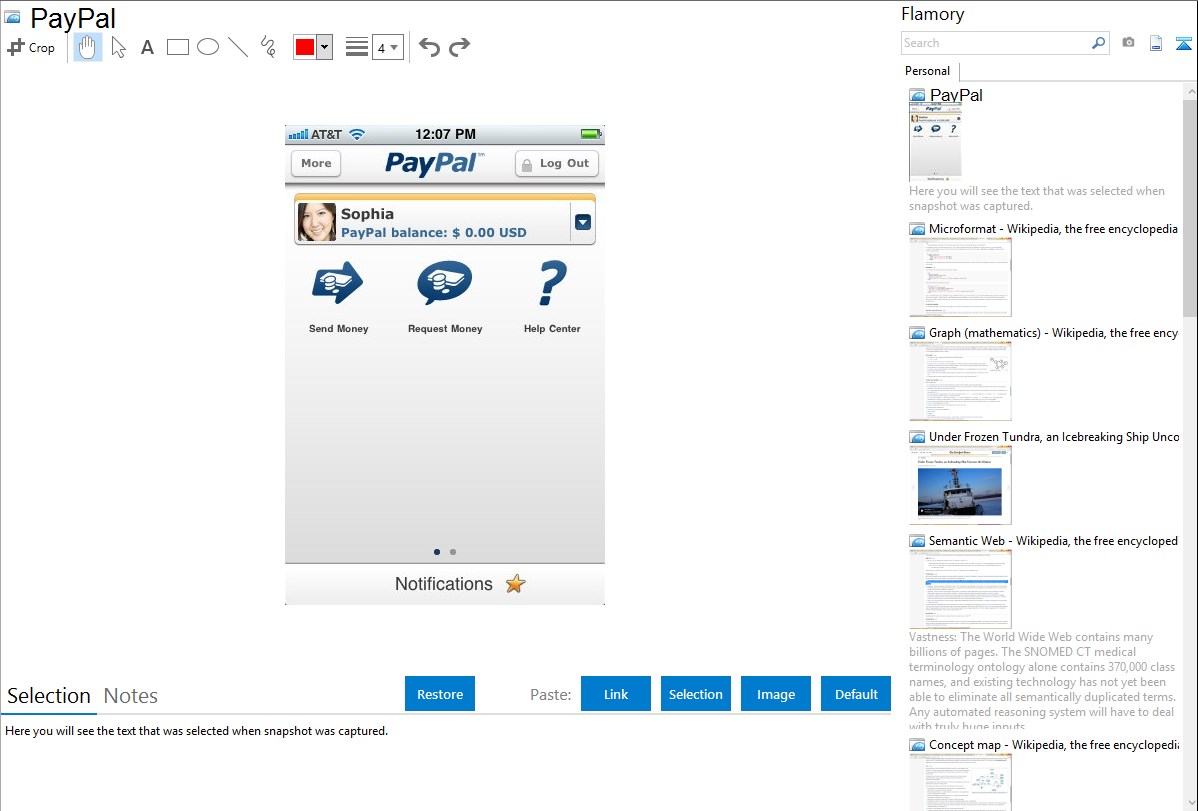Click the Notifications star icon
Viewport: 1198px width, 811px height.
coord(516,584)
